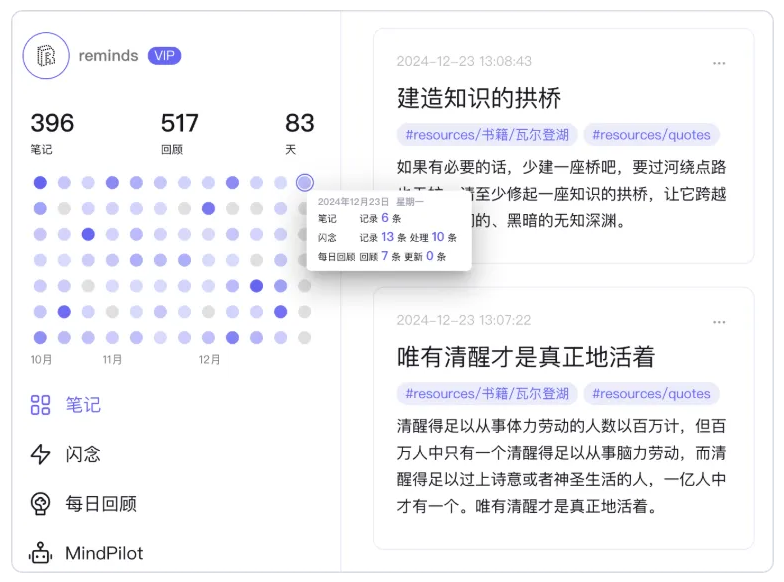Click the 闪念 lightning bolt icon
This screenshot has height=582, width=784.
pyautogui.click(x=40, y=454)
